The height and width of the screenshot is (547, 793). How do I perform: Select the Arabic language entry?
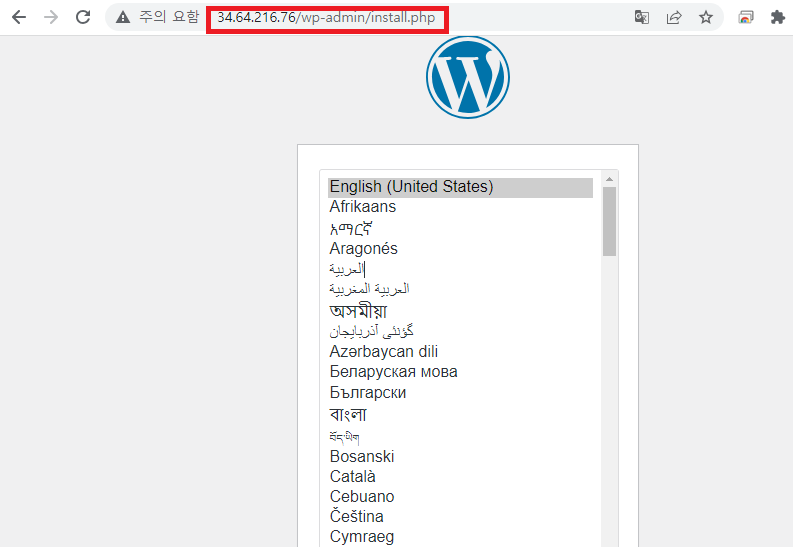(x=460, y=269)
